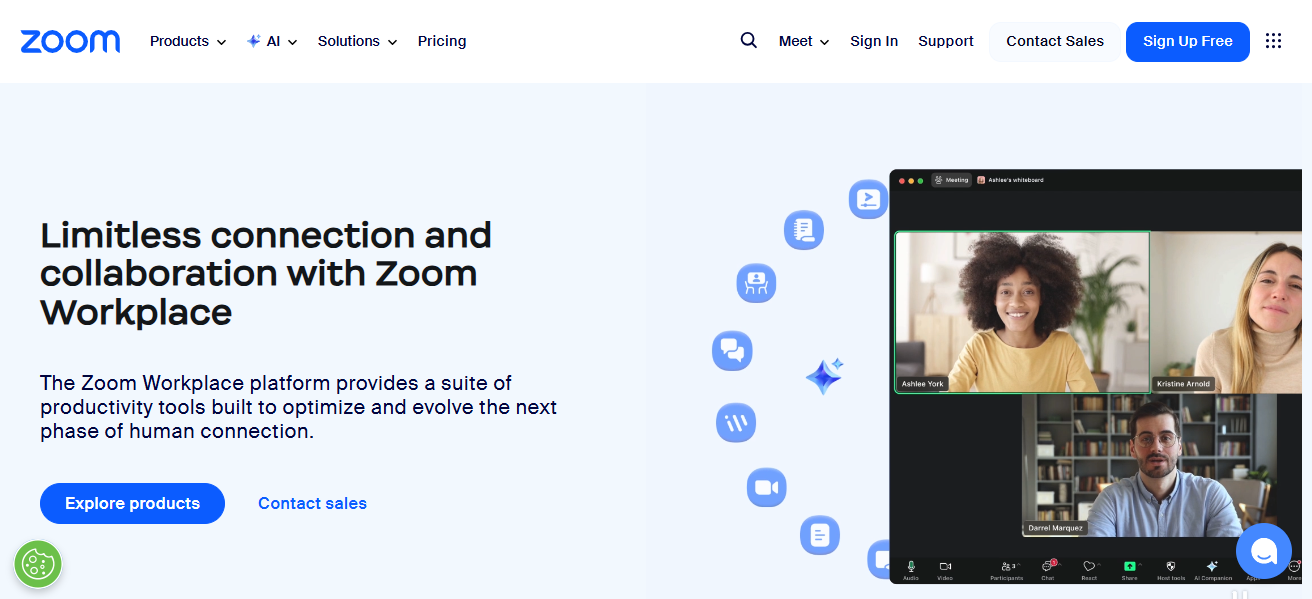
Task: Open caret next to Share
Action: pyautogui.click(x=1140, y=564)
